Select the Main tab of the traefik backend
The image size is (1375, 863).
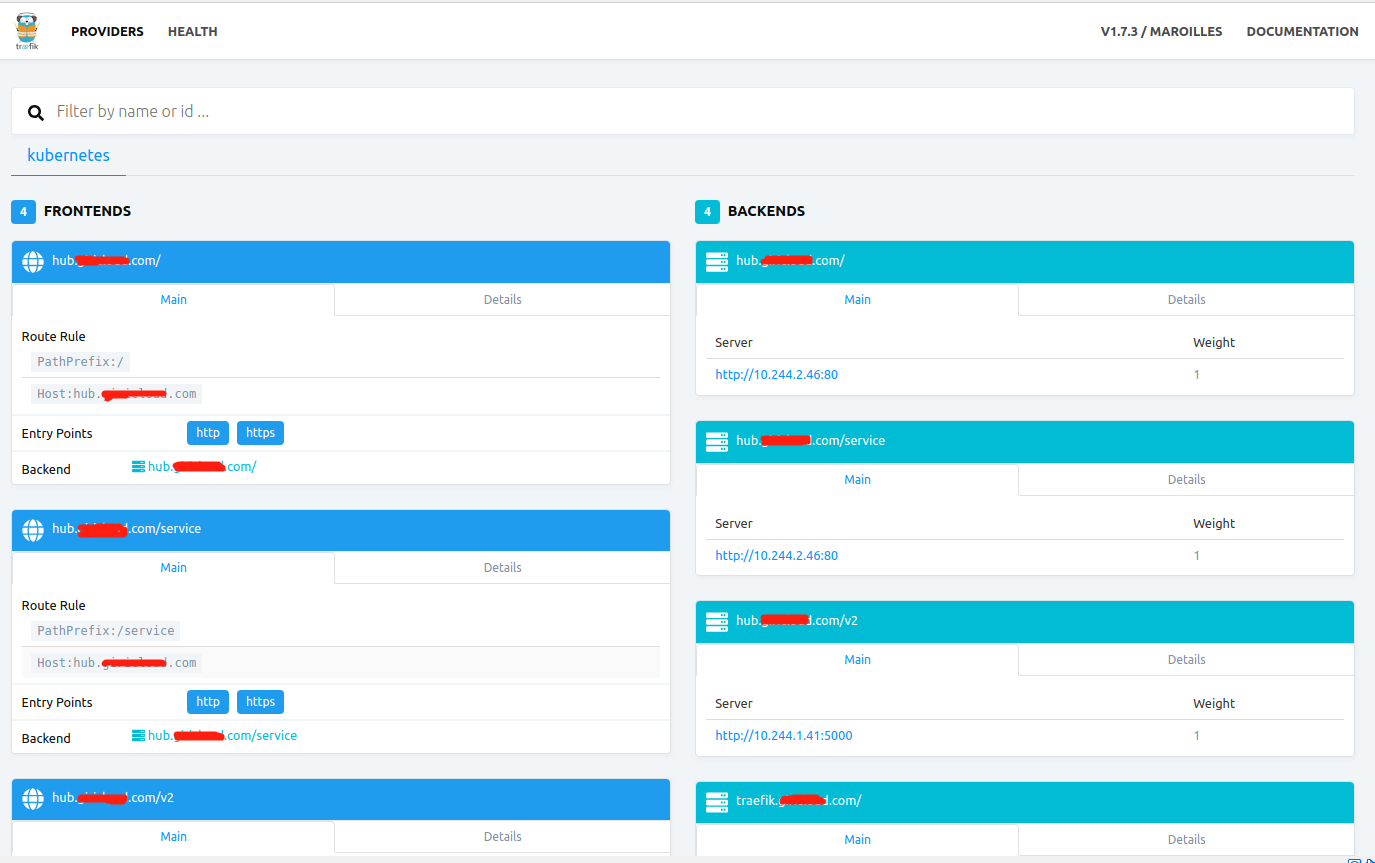pos(857,840)
